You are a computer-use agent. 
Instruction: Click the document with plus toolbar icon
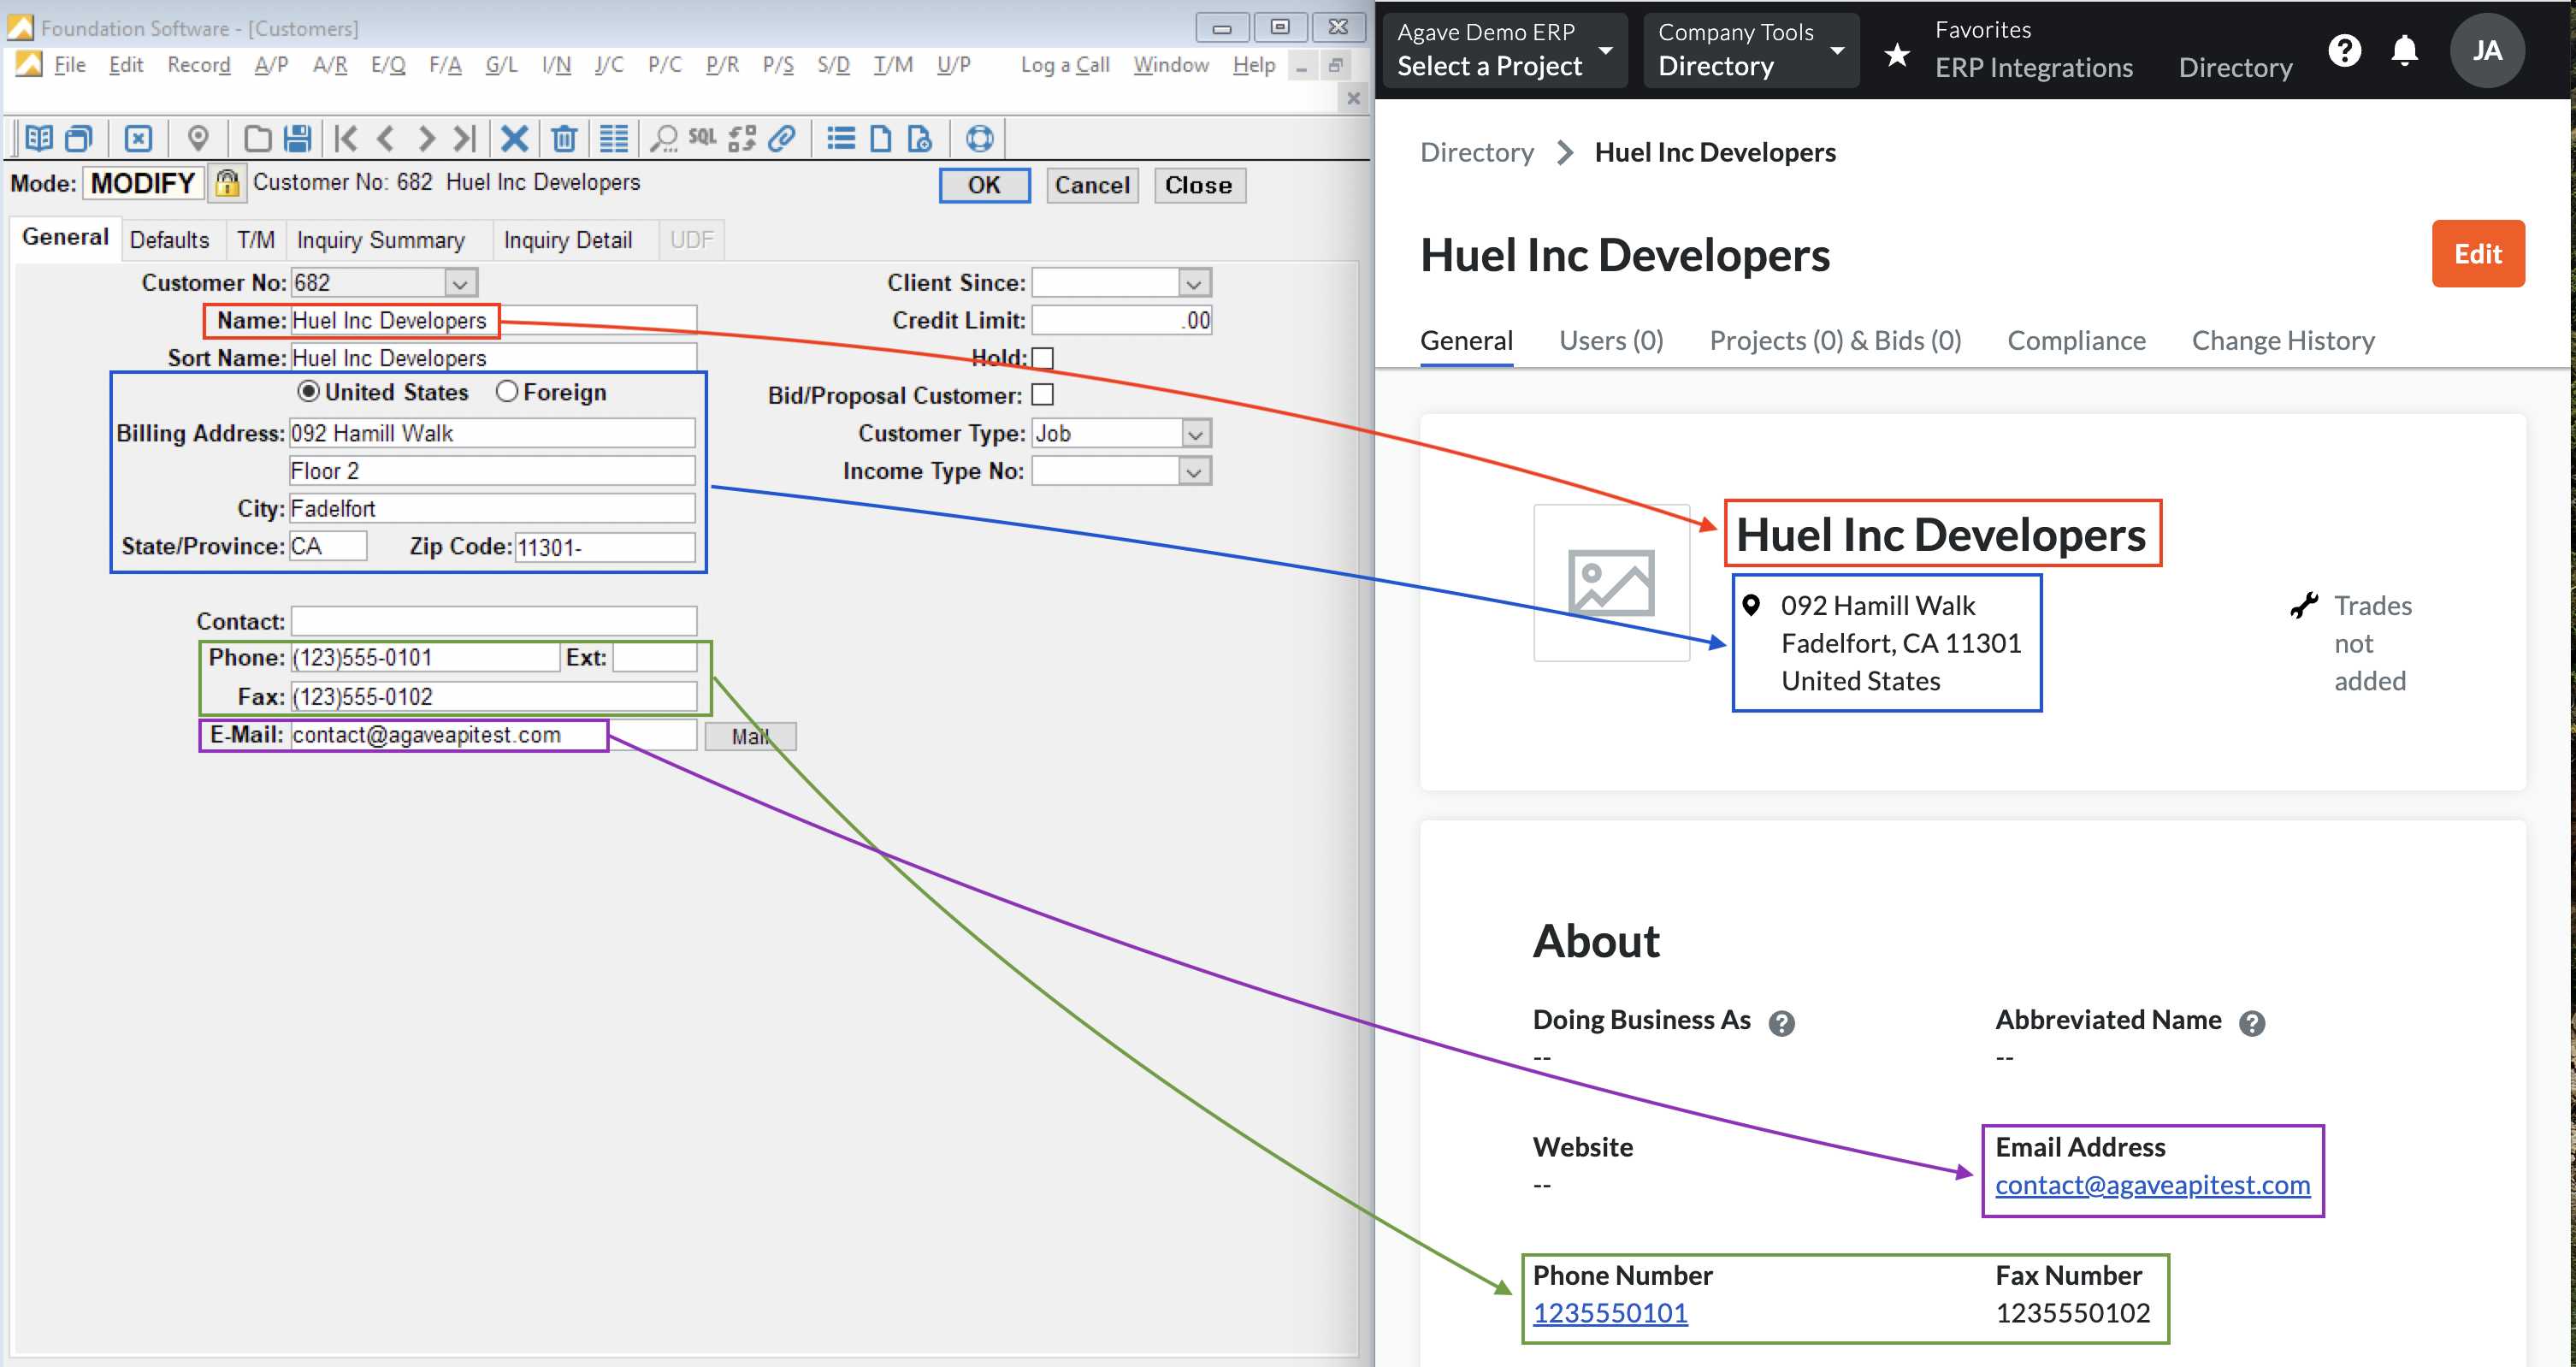click(919, 138)
